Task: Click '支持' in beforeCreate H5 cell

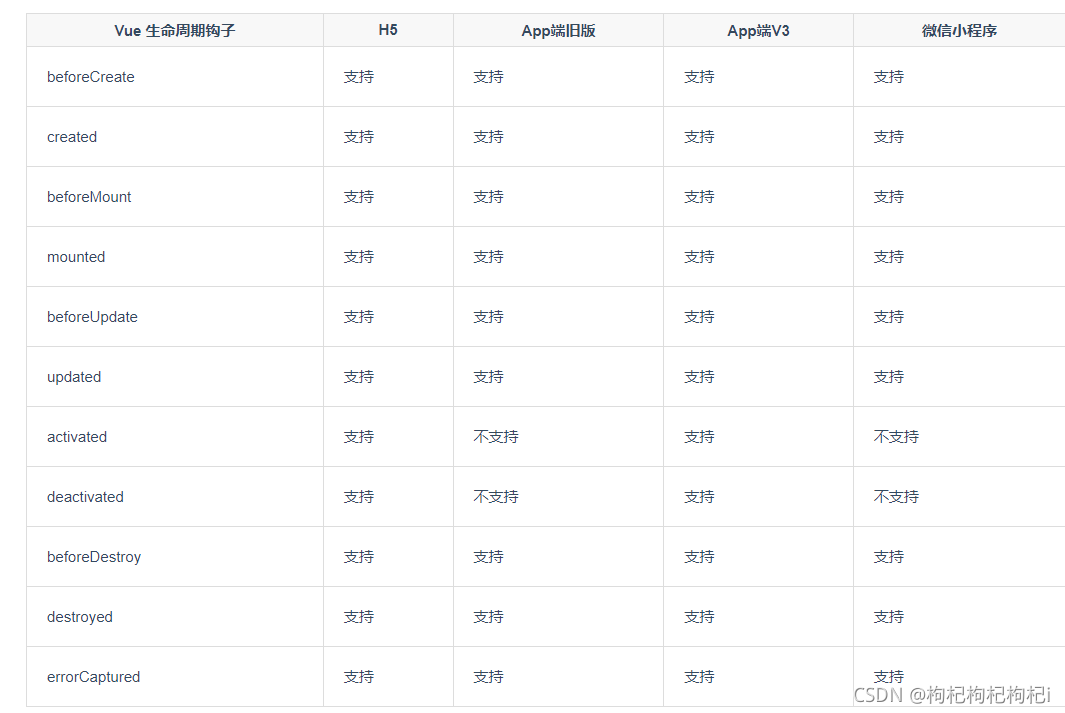Action: (x=359, y=77)
